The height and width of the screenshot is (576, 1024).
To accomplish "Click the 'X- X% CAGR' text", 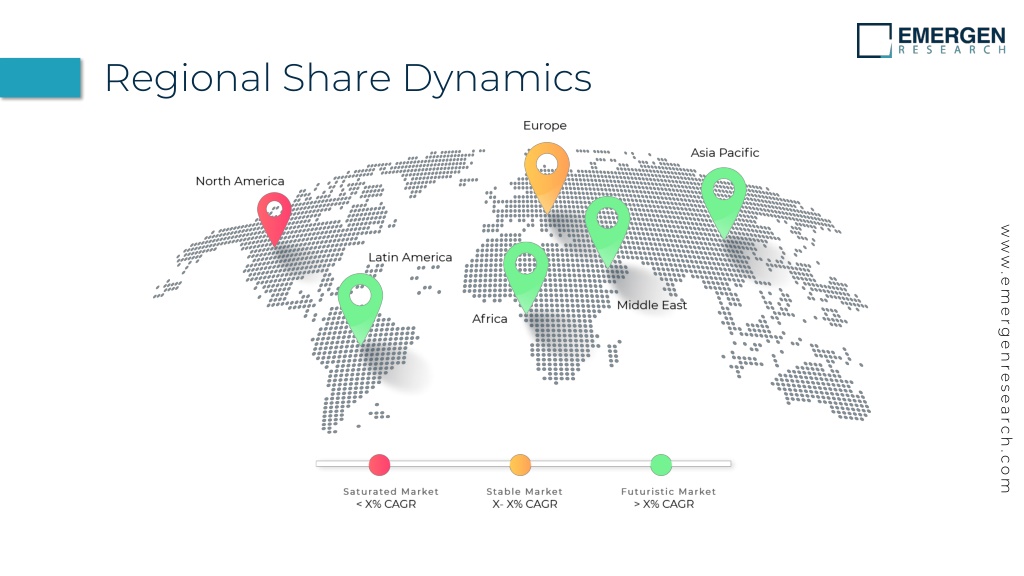I will 524,504.
